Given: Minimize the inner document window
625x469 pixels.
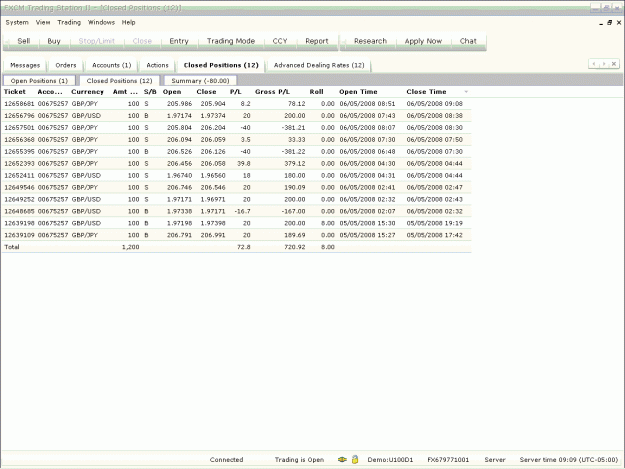Looking at the screenshot, I should tap(601, 24).
